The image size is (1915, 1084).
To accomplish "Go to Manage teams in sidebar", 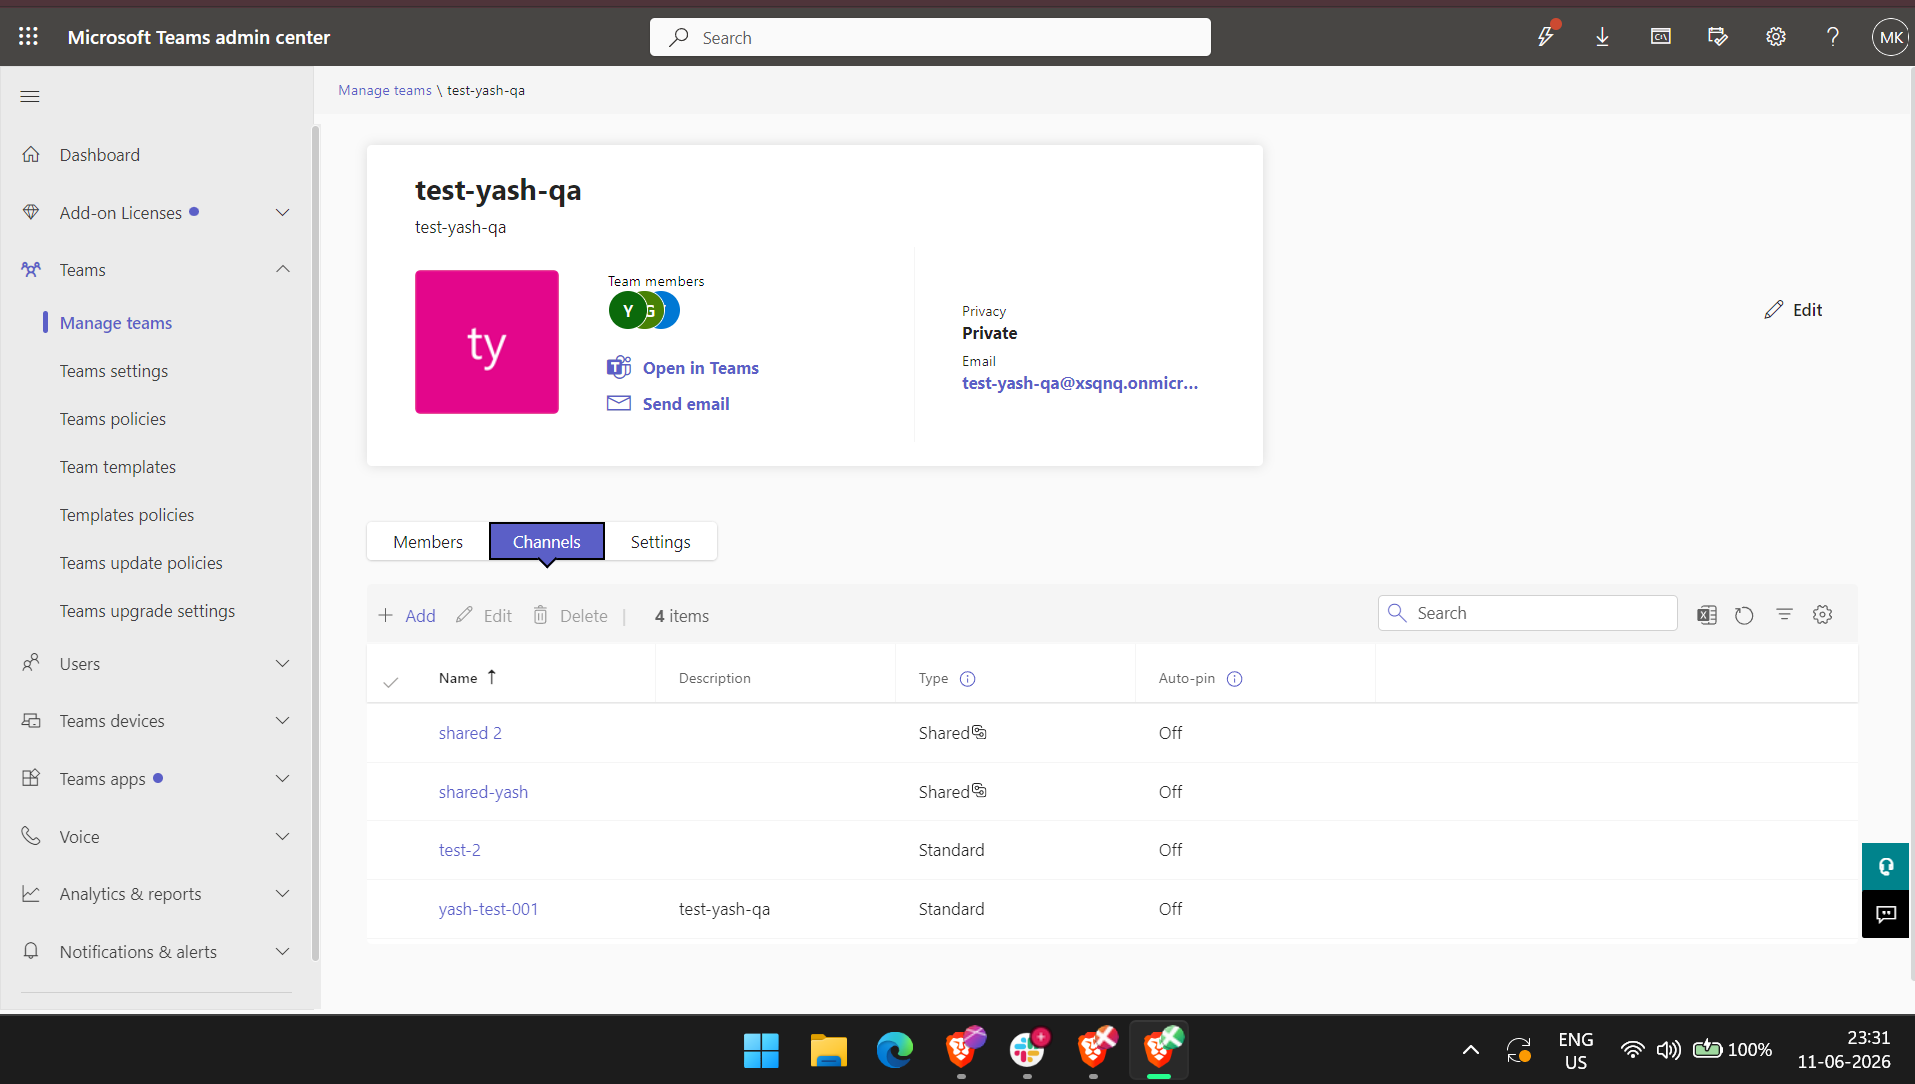I will [116, 323].
